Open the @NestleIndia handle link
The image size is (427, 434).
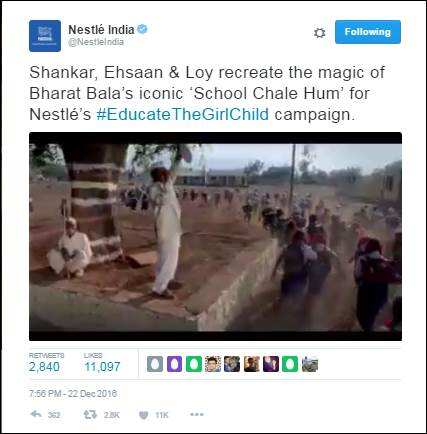pyautogui.click(x=96, y=42)
